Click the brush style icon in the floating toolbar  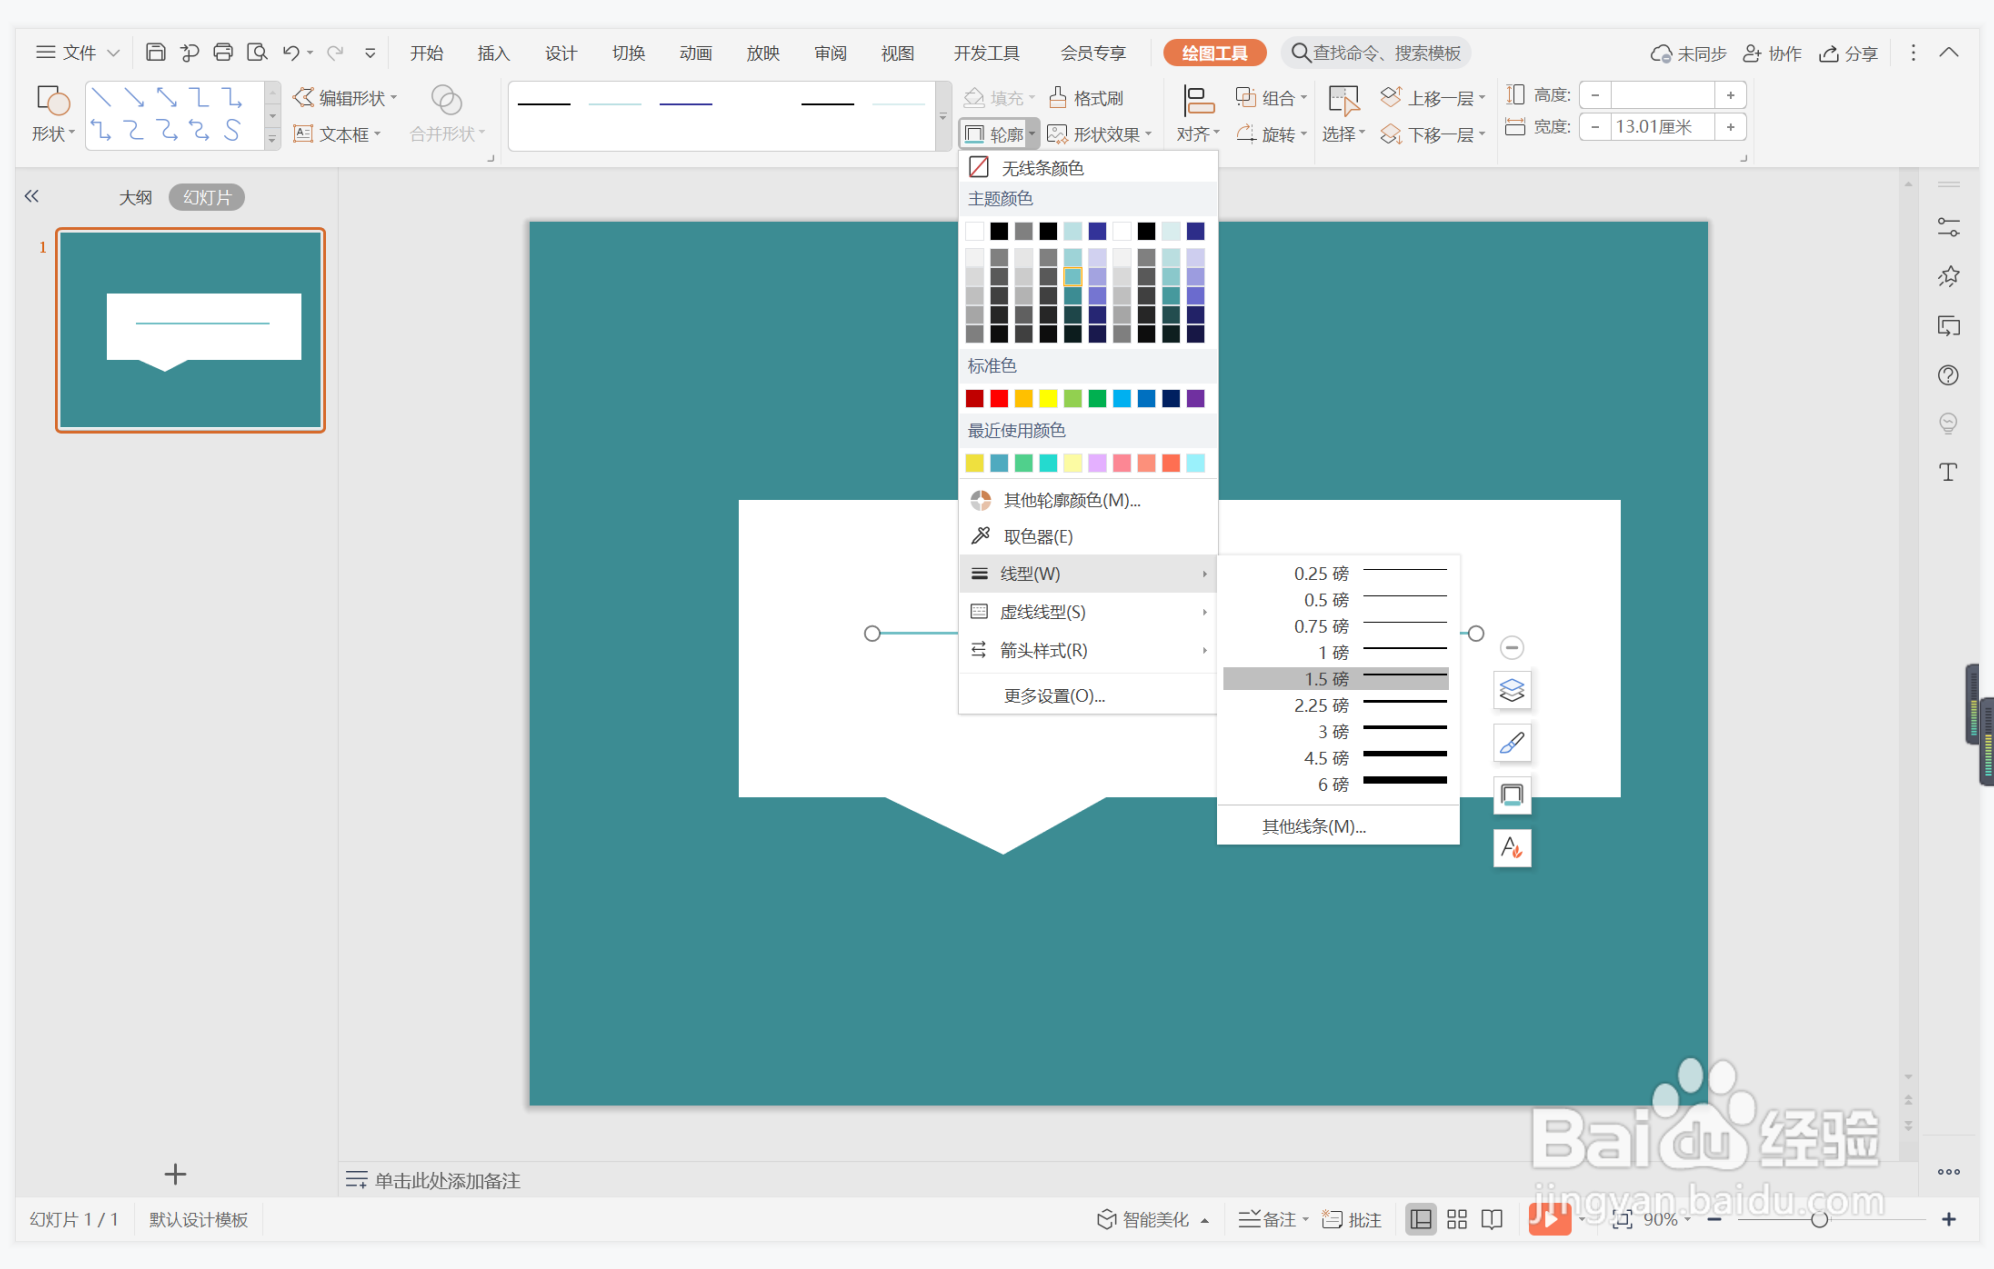[1511, 743]
